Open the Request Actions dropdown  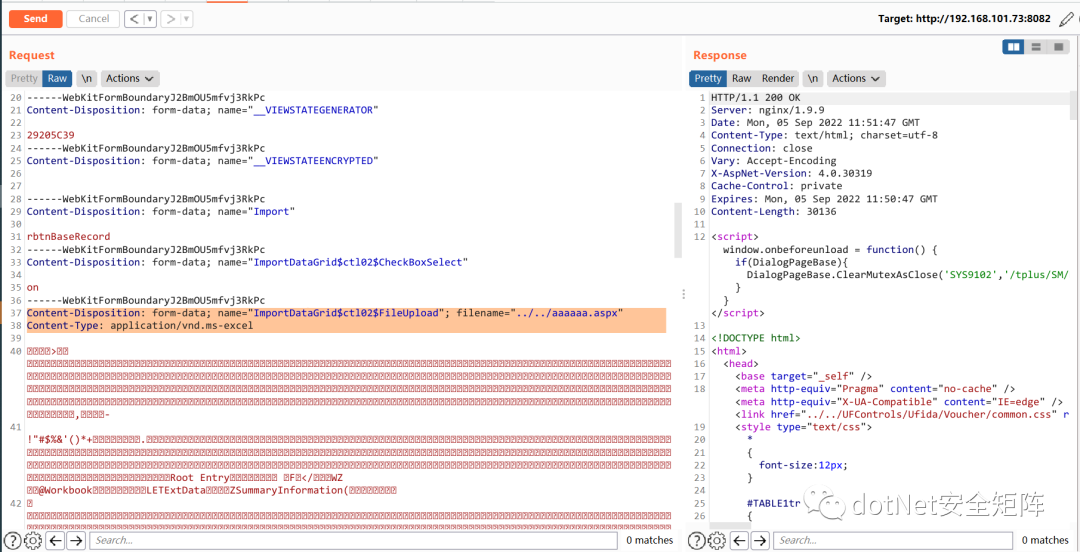point(131,79)
